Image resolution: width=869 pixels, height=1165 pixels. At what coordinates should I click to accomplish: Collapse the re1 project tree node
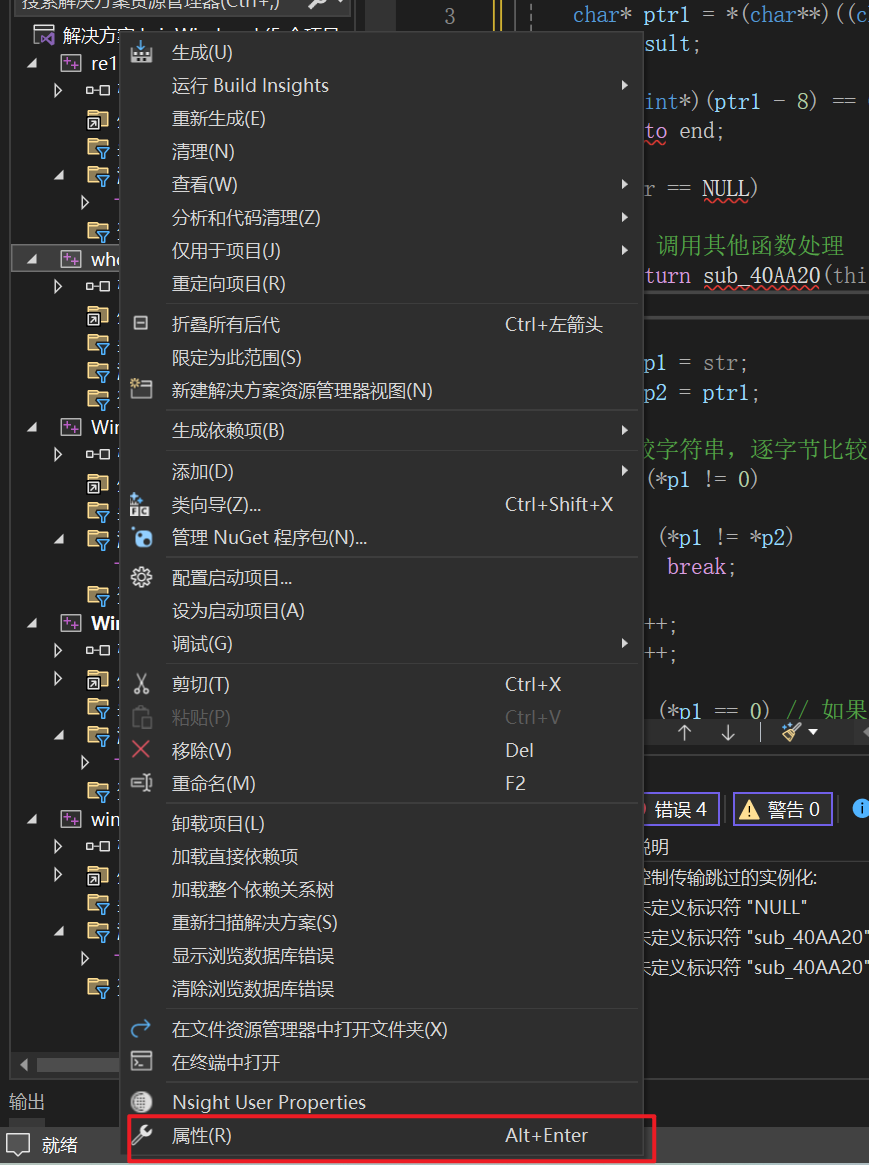point(31,63)
